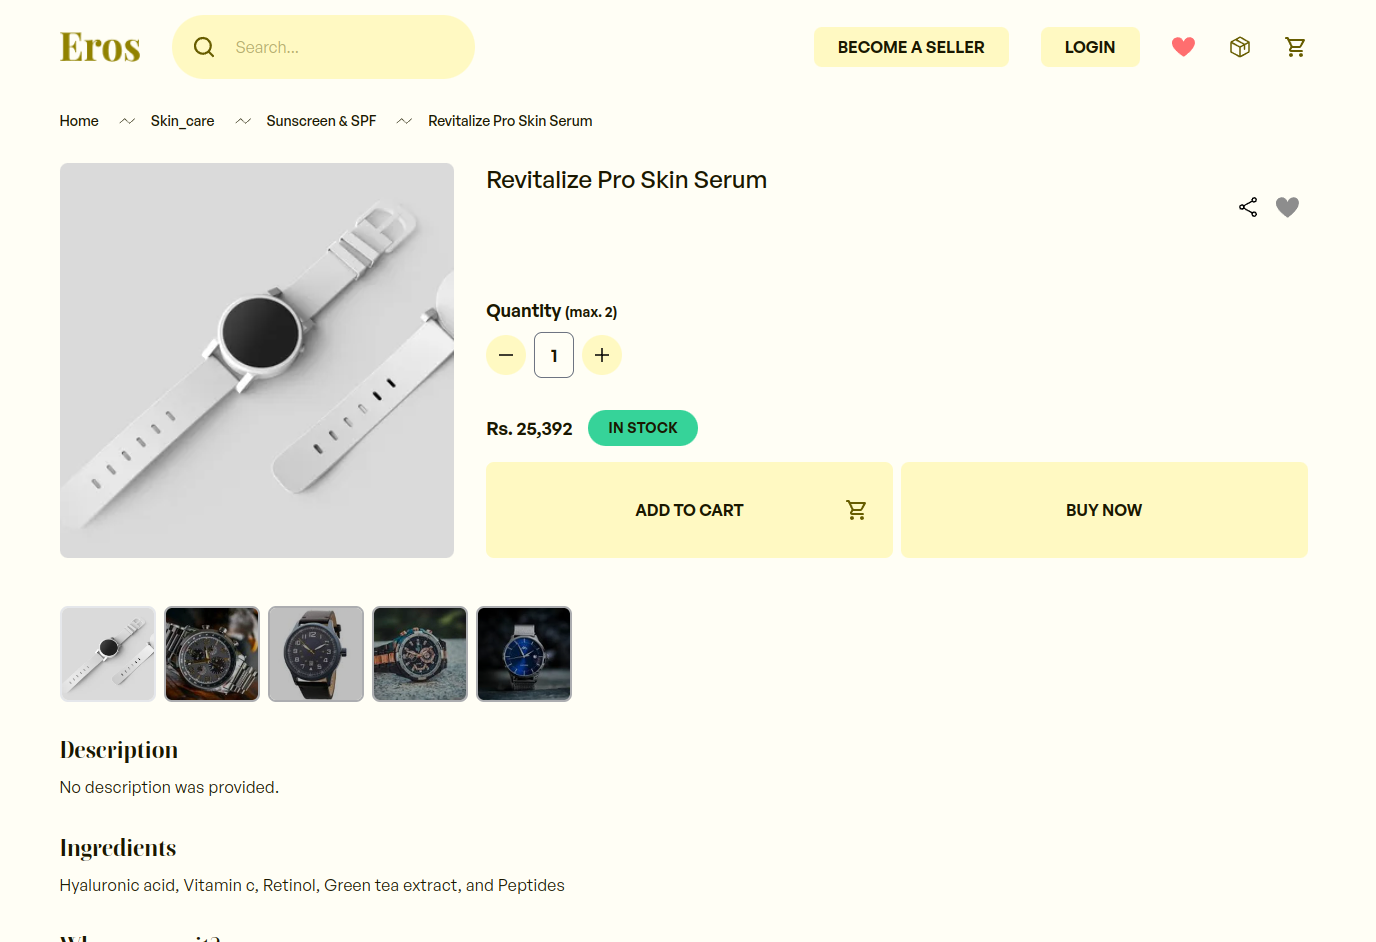The height and width of the screenshot is (942, 1376).
Task: Open Sunscreen & SPF breadcrumb
Action: tap(321, 121)
